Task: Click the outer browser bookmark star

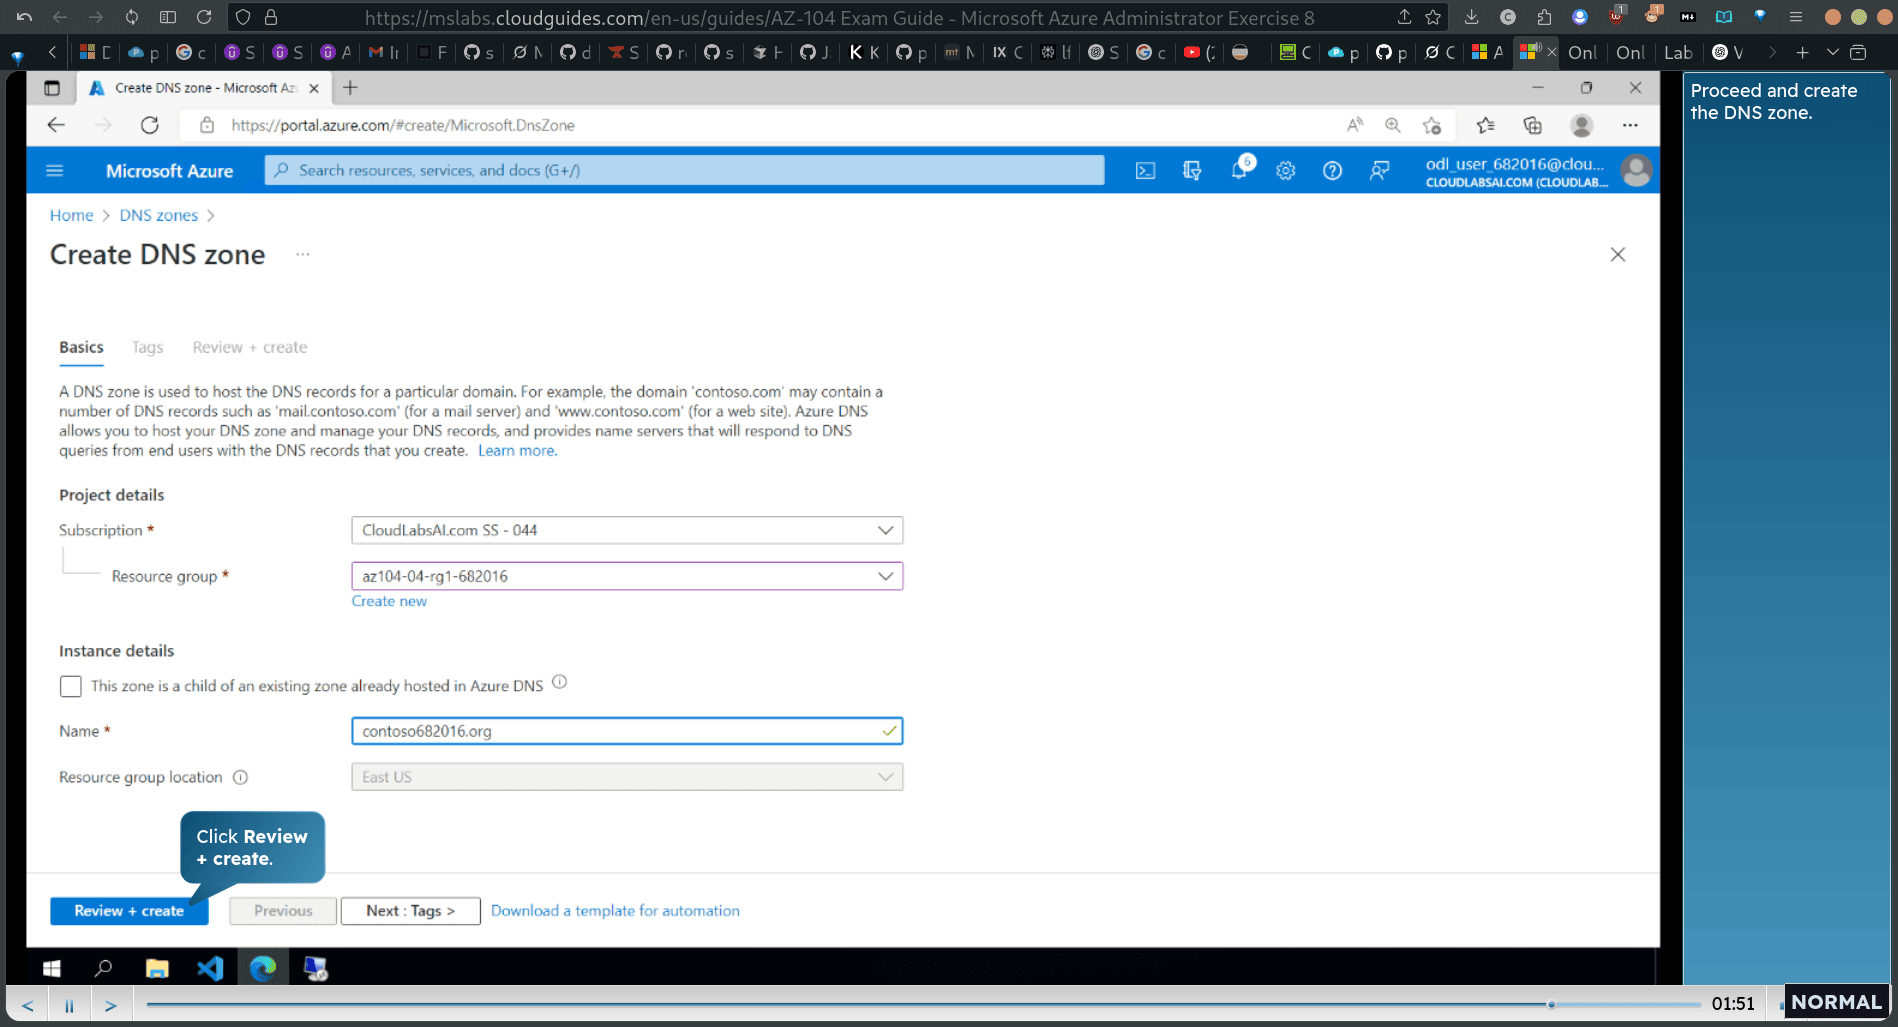Action: [x=1433, y=17]
